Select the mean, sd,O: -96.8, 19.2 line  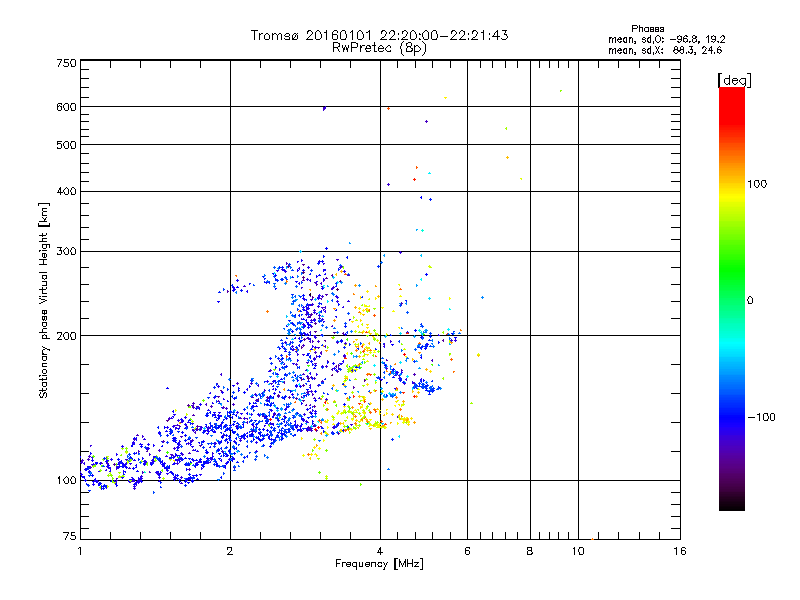666,39
